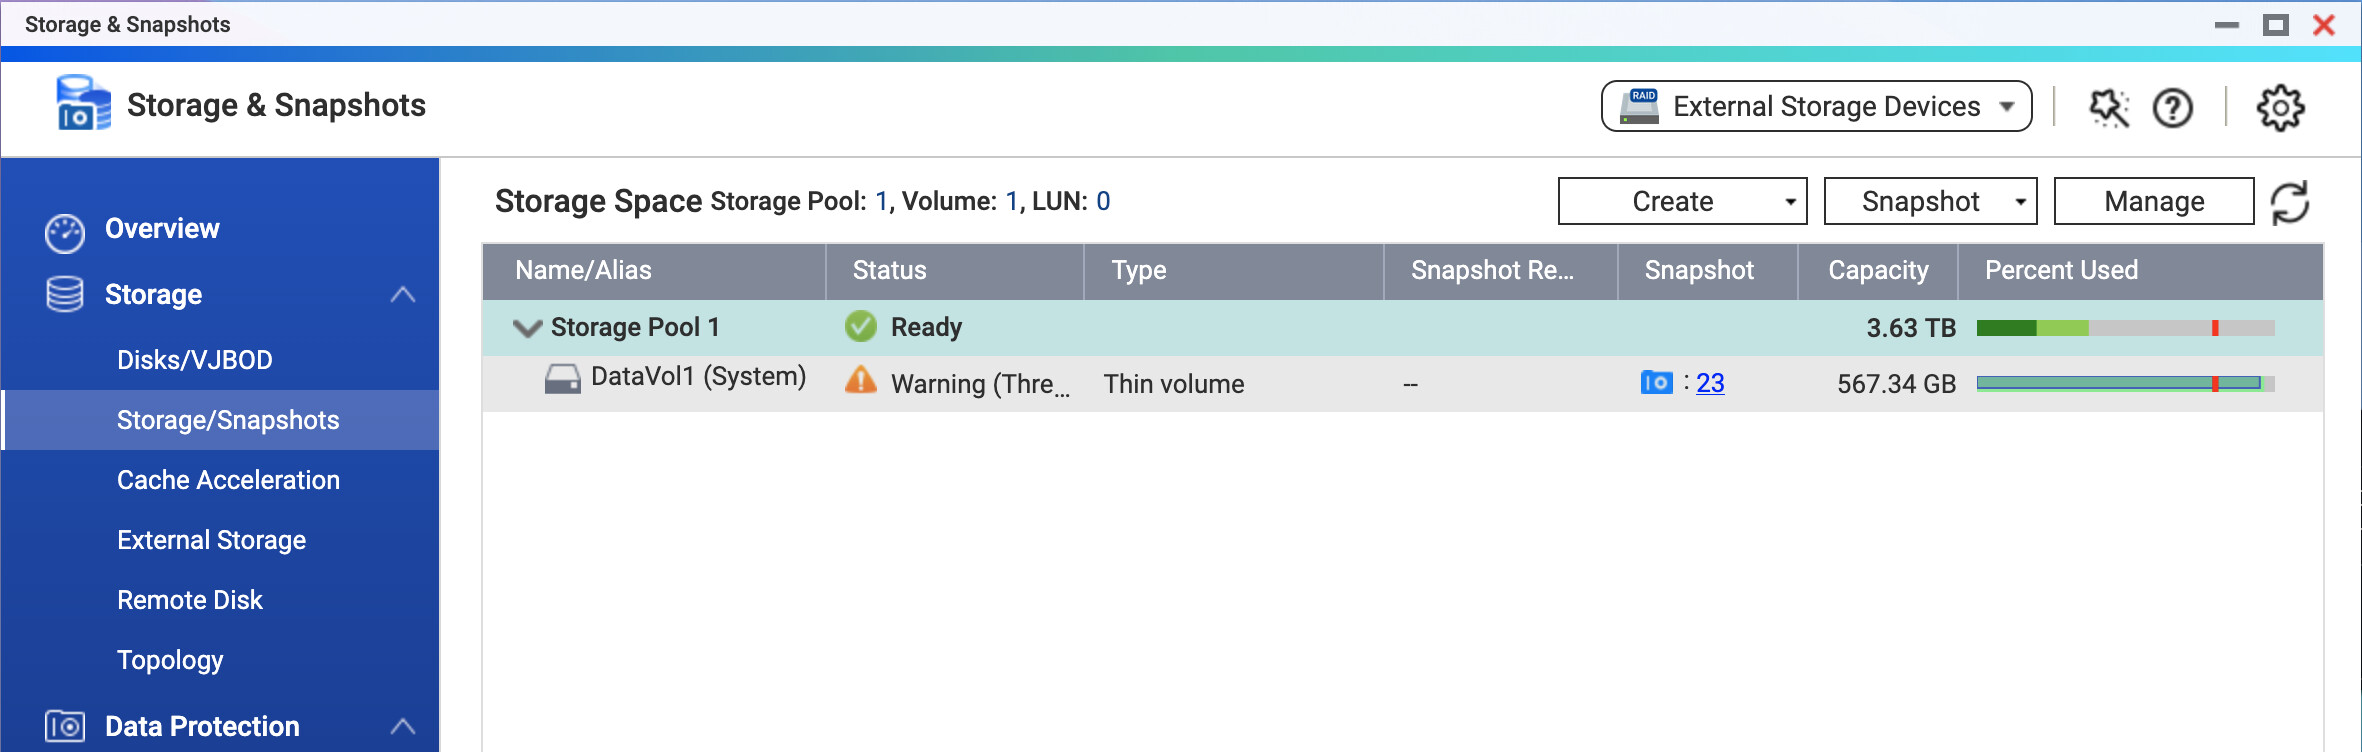Open Cache Acceleration page
Screen dimensions: 2362x752
(x=228, y=480)
